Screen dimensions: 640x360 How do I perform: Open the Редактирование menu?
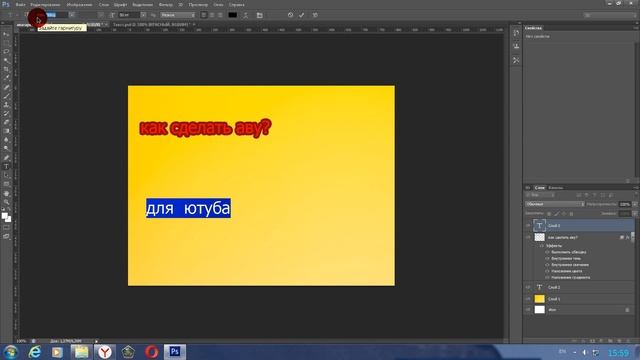tap(45, 4)
